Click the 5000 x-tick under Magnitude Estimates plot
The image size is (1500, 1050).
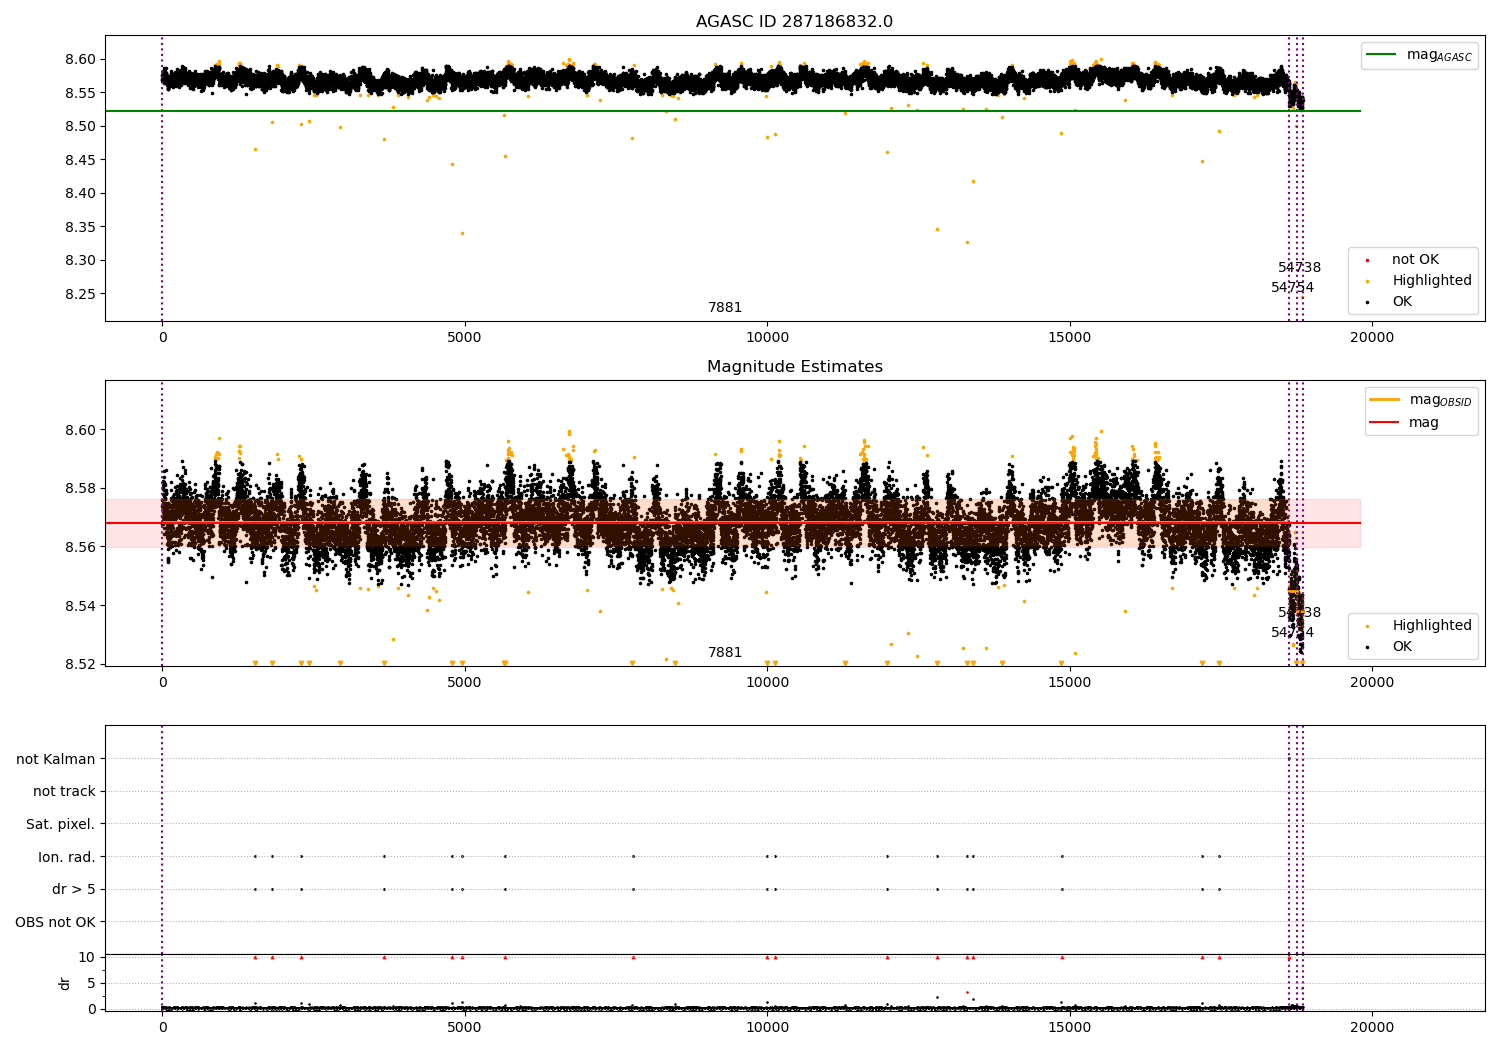(465, 683)
